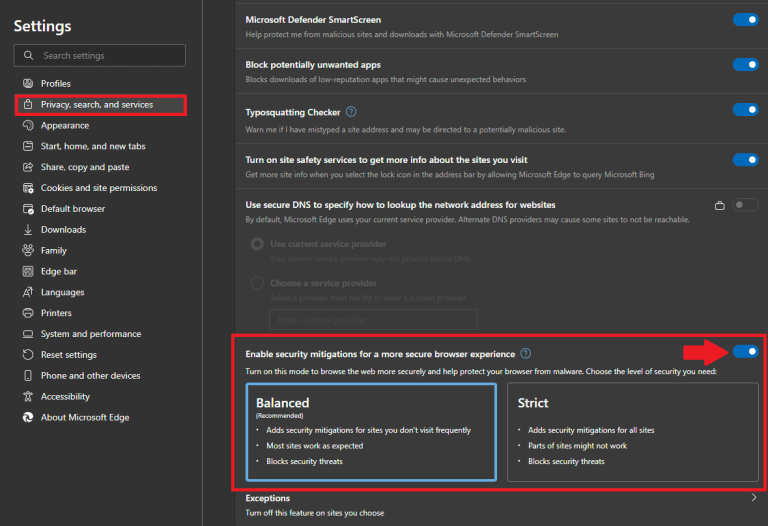Toggle the security mitigations switch
The image size is (768, 526).
click(x=745, y=351)
